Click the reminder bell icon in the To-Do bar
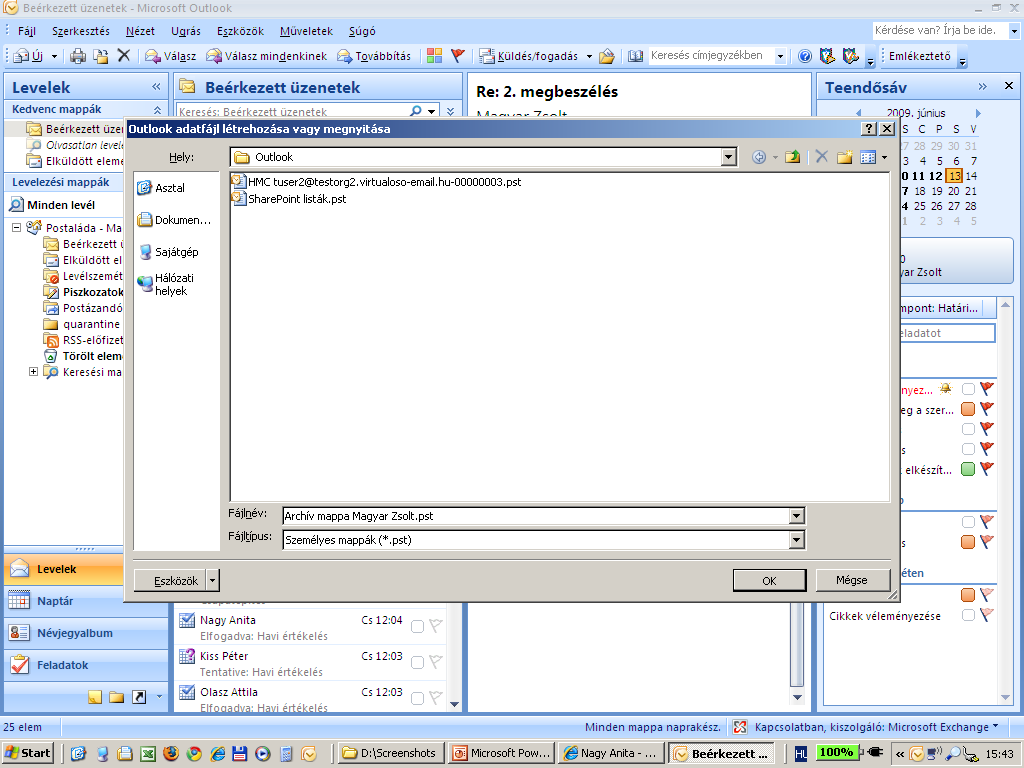1024x768 pixels. tap(945, 389)
